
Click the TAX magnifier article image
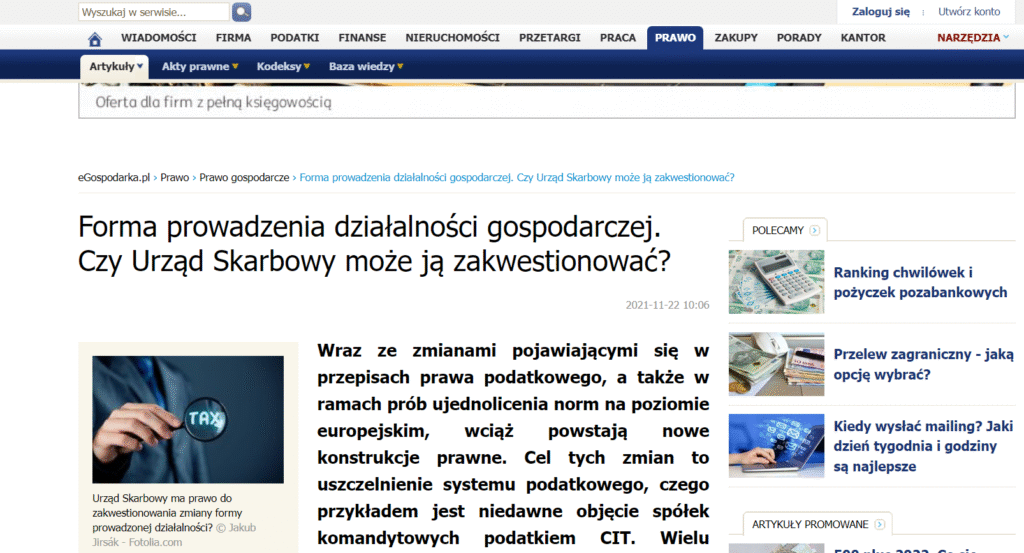[188, 420]
